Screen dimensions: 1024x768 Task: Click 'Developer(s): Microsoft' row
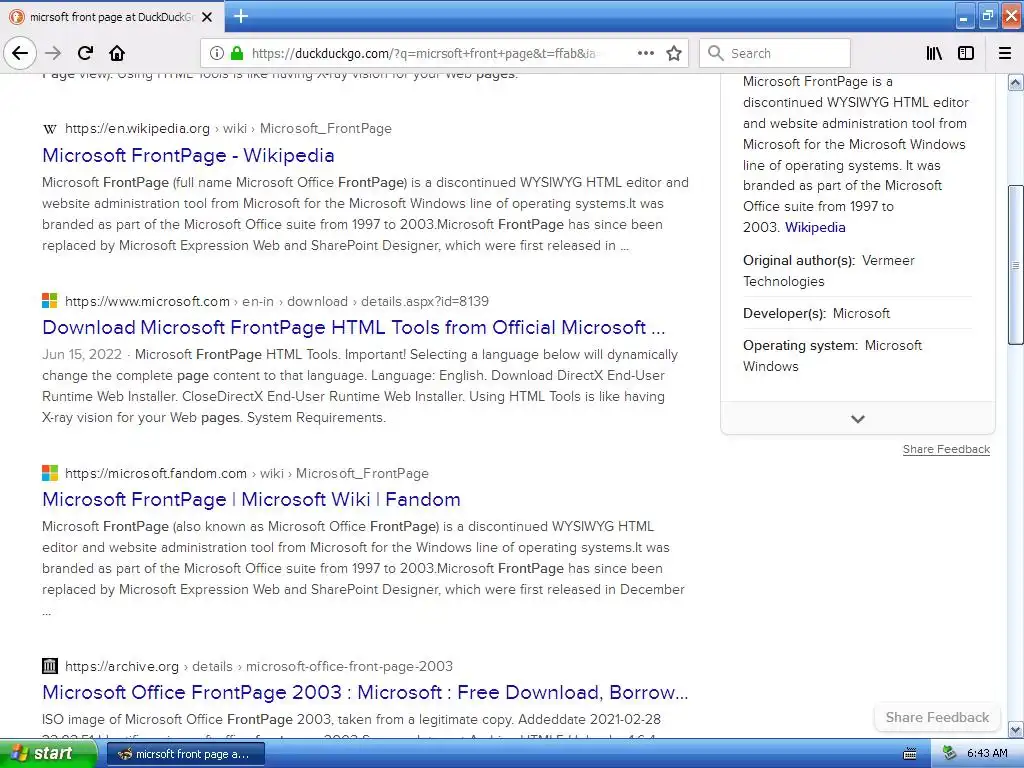pos(816,313)
